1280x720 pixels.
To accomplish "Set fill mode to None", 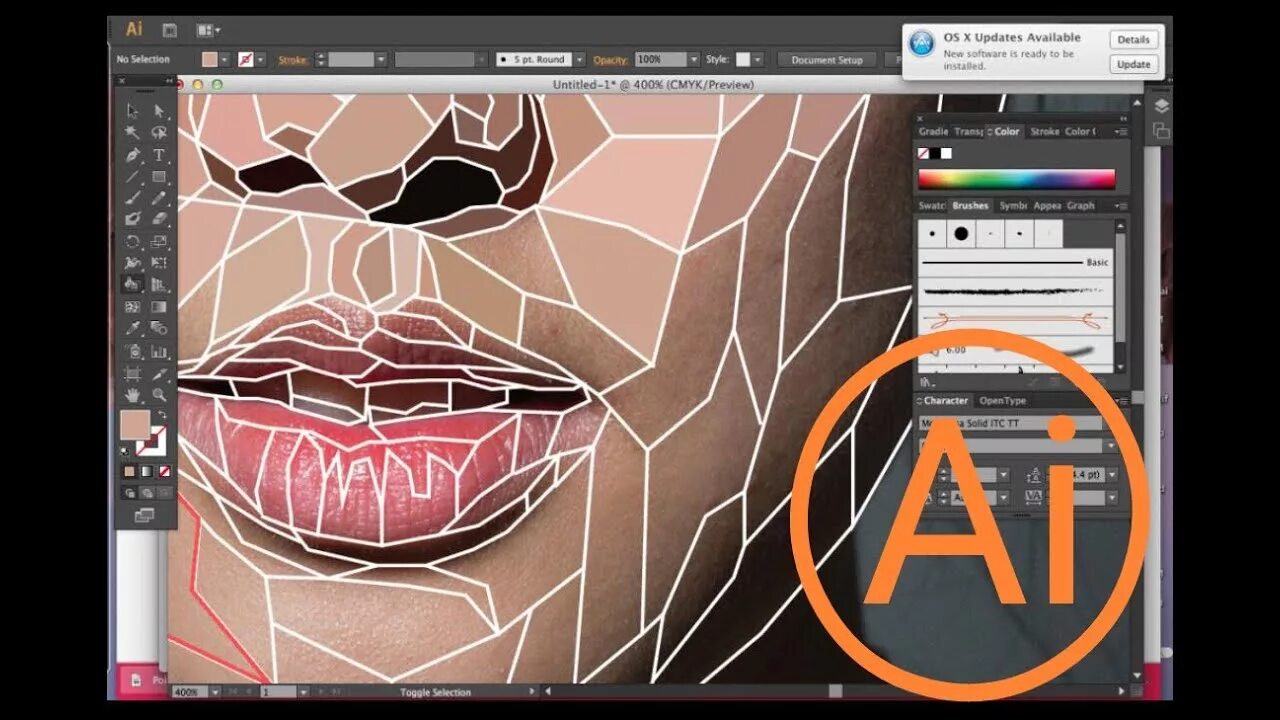I will [164, 471].
